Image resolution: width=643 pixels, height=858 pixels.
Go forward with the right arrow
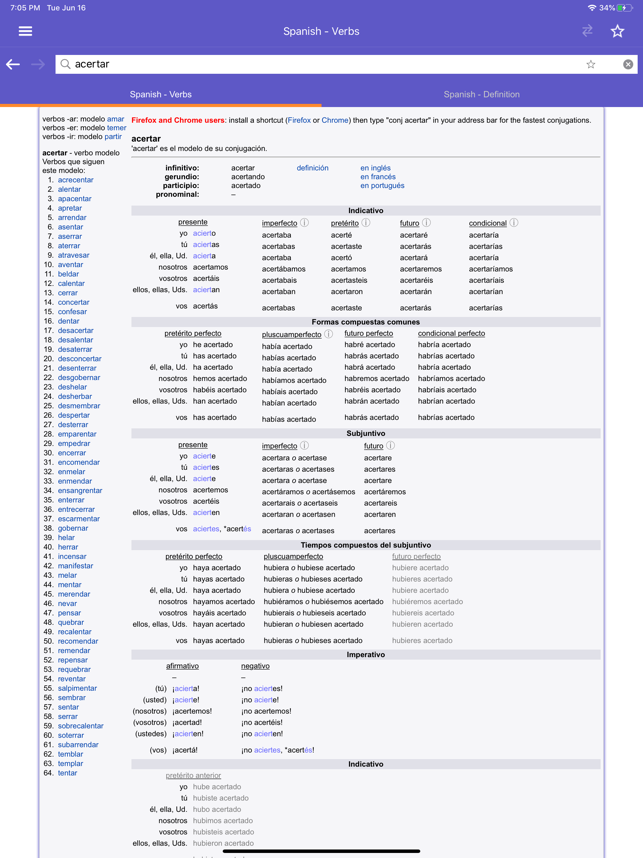pyautogui.click(x=38, y=64)
